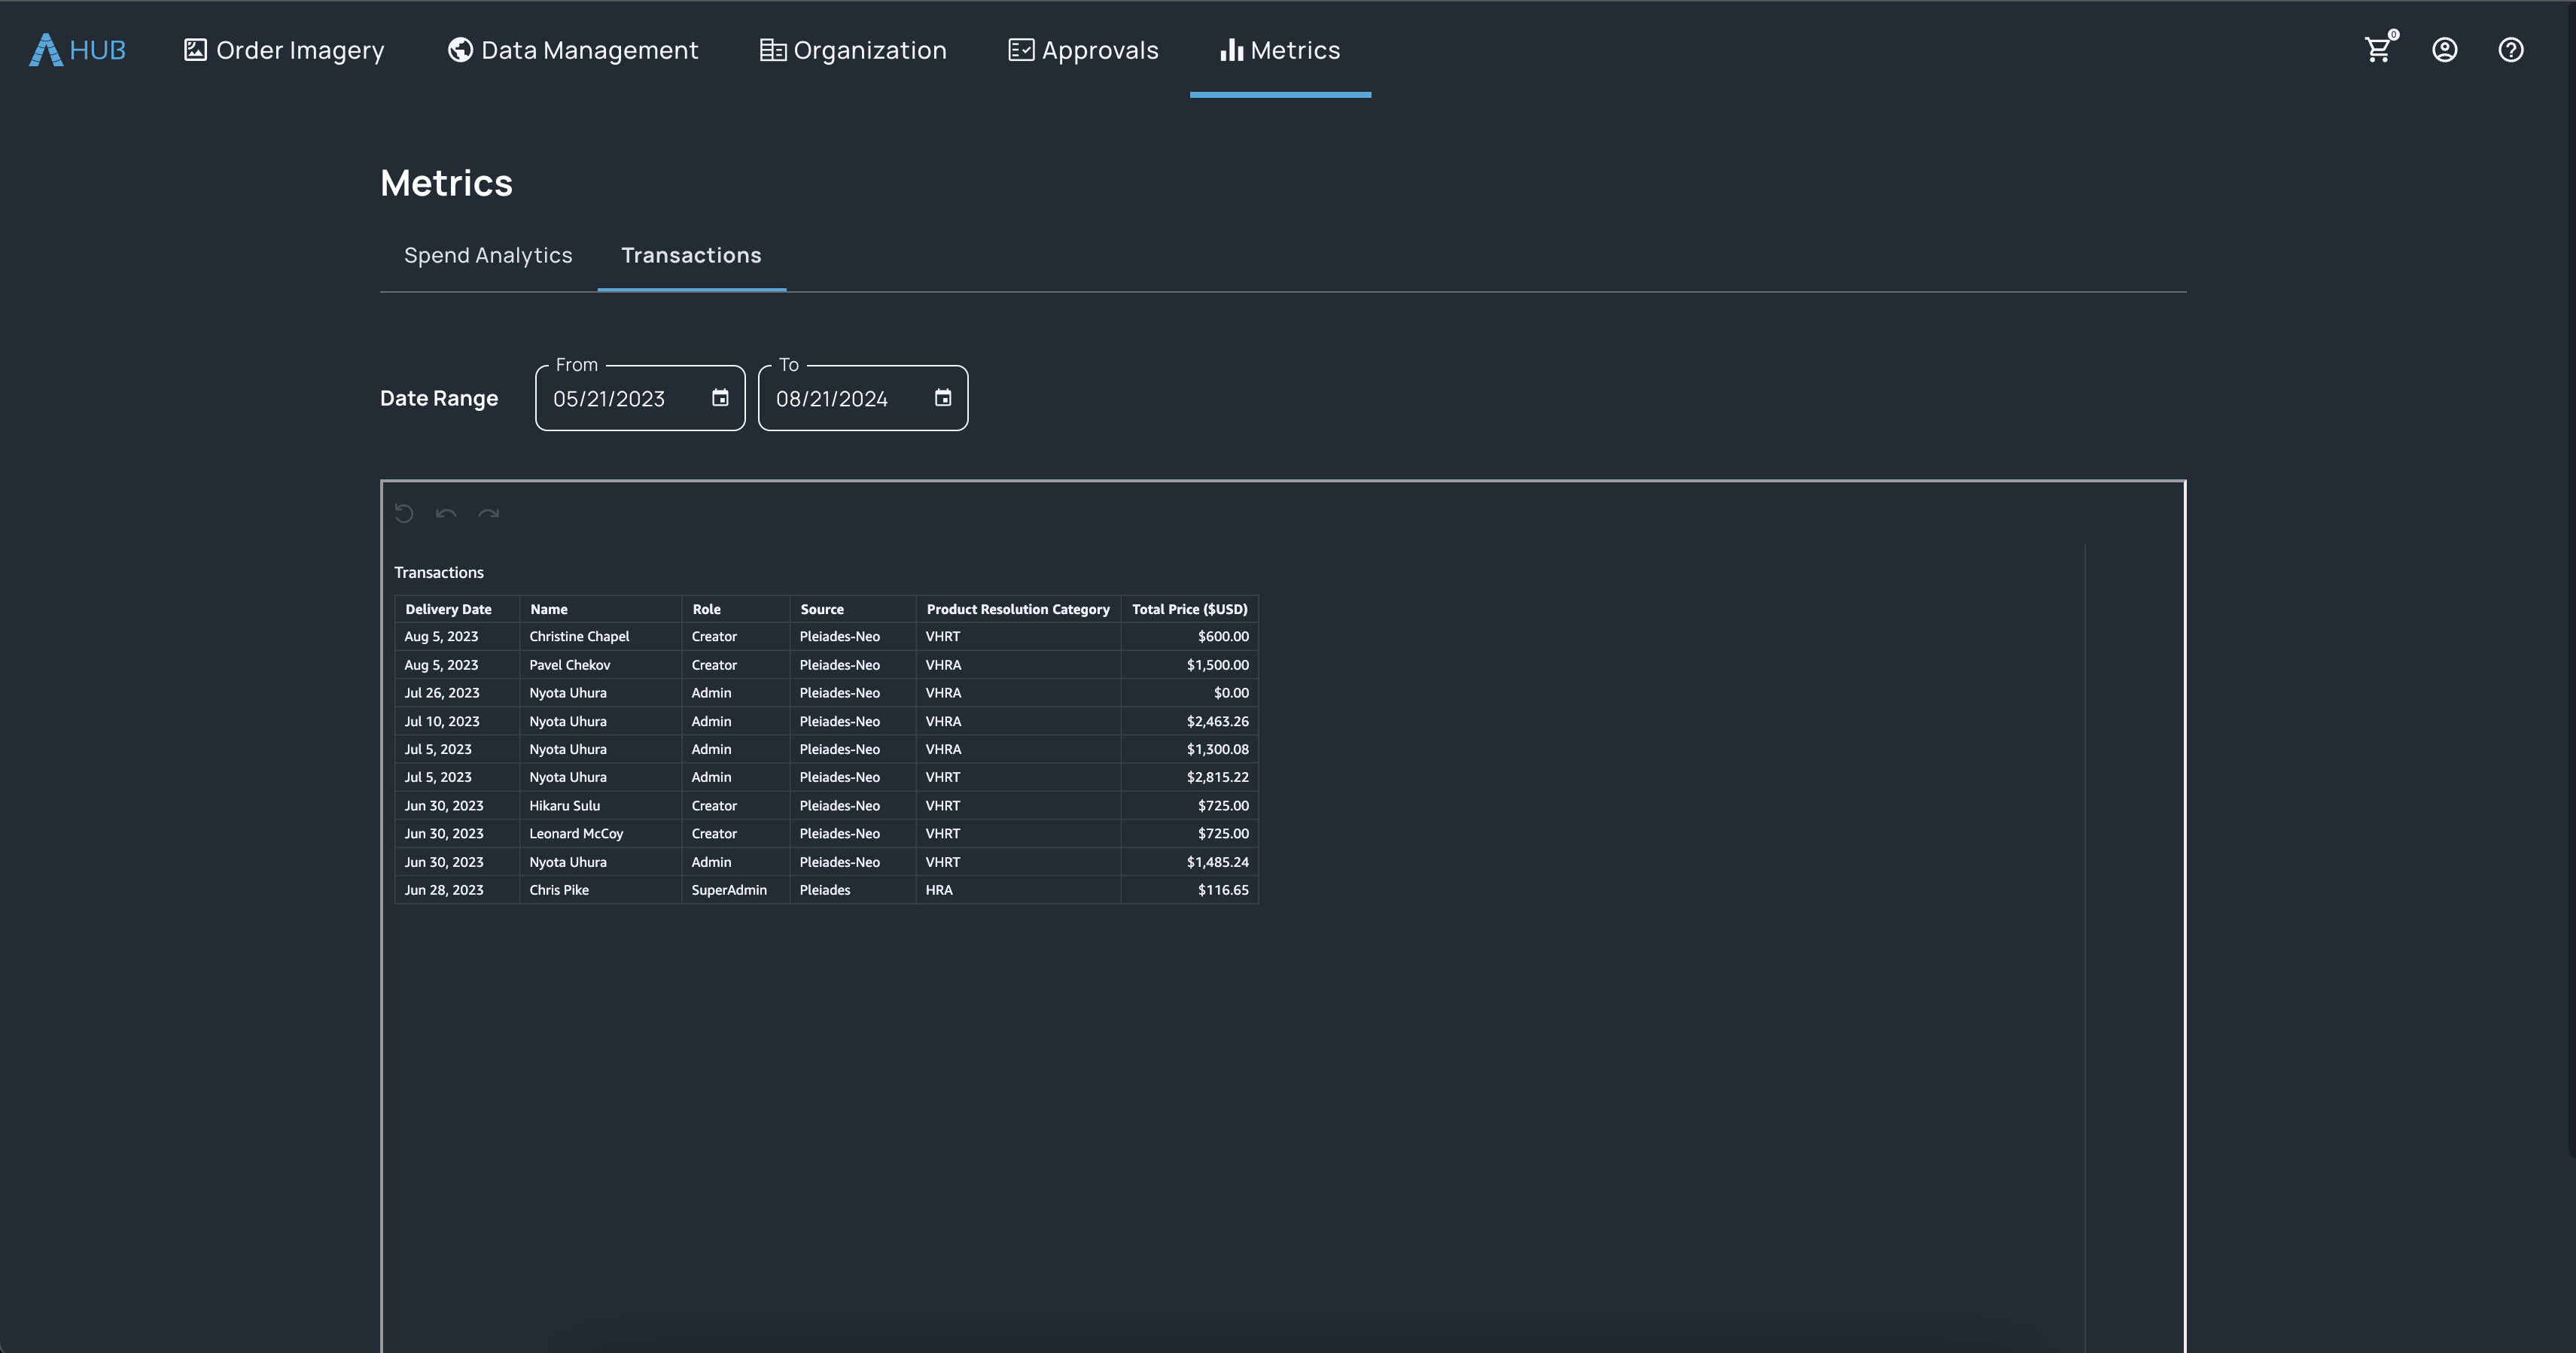Viewport: 2576px width, 1353px height.
Task: Open the user account profile icon
Action: click(2444, 50)
